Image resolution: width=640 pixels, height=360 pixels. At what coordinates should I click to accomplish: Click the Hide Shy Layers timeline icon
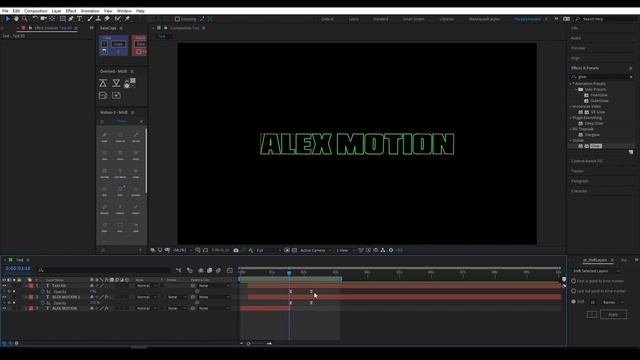pos(201,270)
